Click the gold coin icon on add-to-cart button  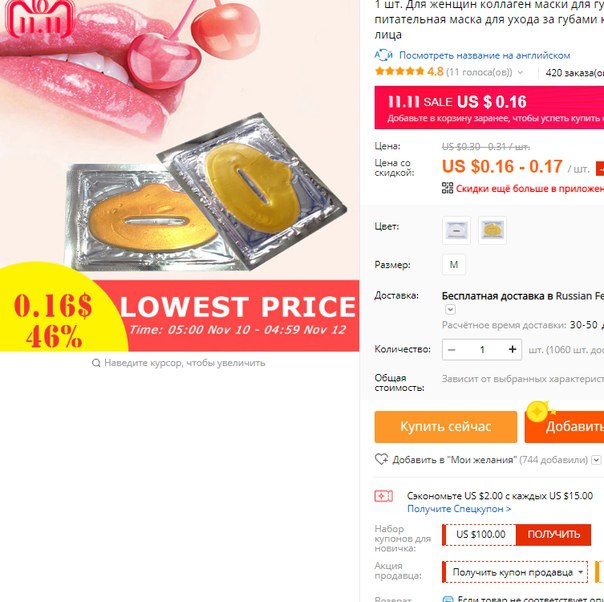[x=538, y=412]
